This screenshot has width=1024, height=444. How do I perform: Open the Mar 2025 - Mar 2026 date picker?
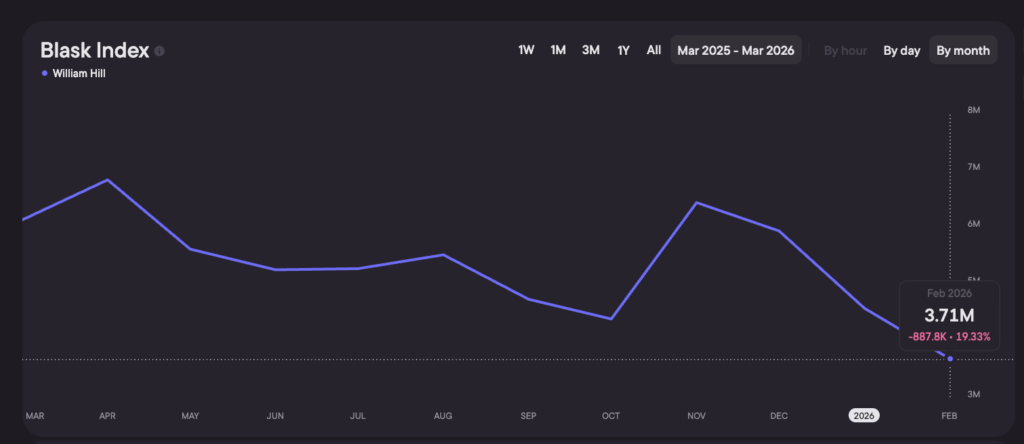click(735, 50)
